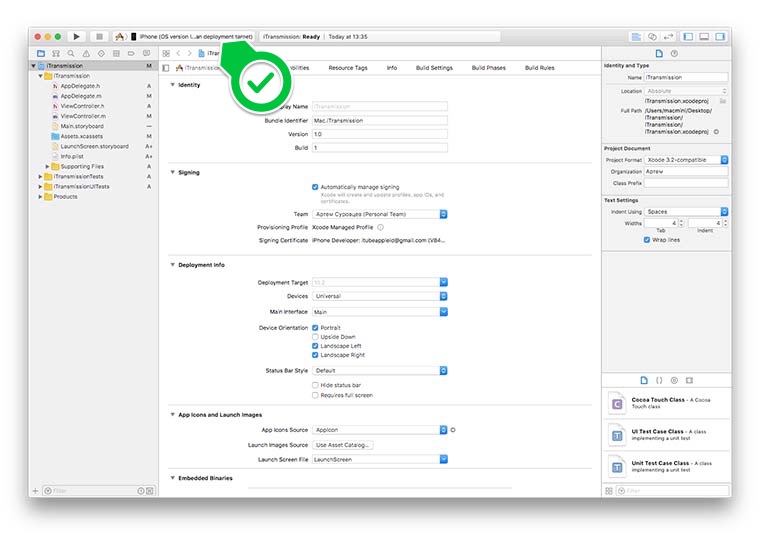760x550 pixels.
Task: Click the Use Asset Catalog button
Action: pos(343,445)
